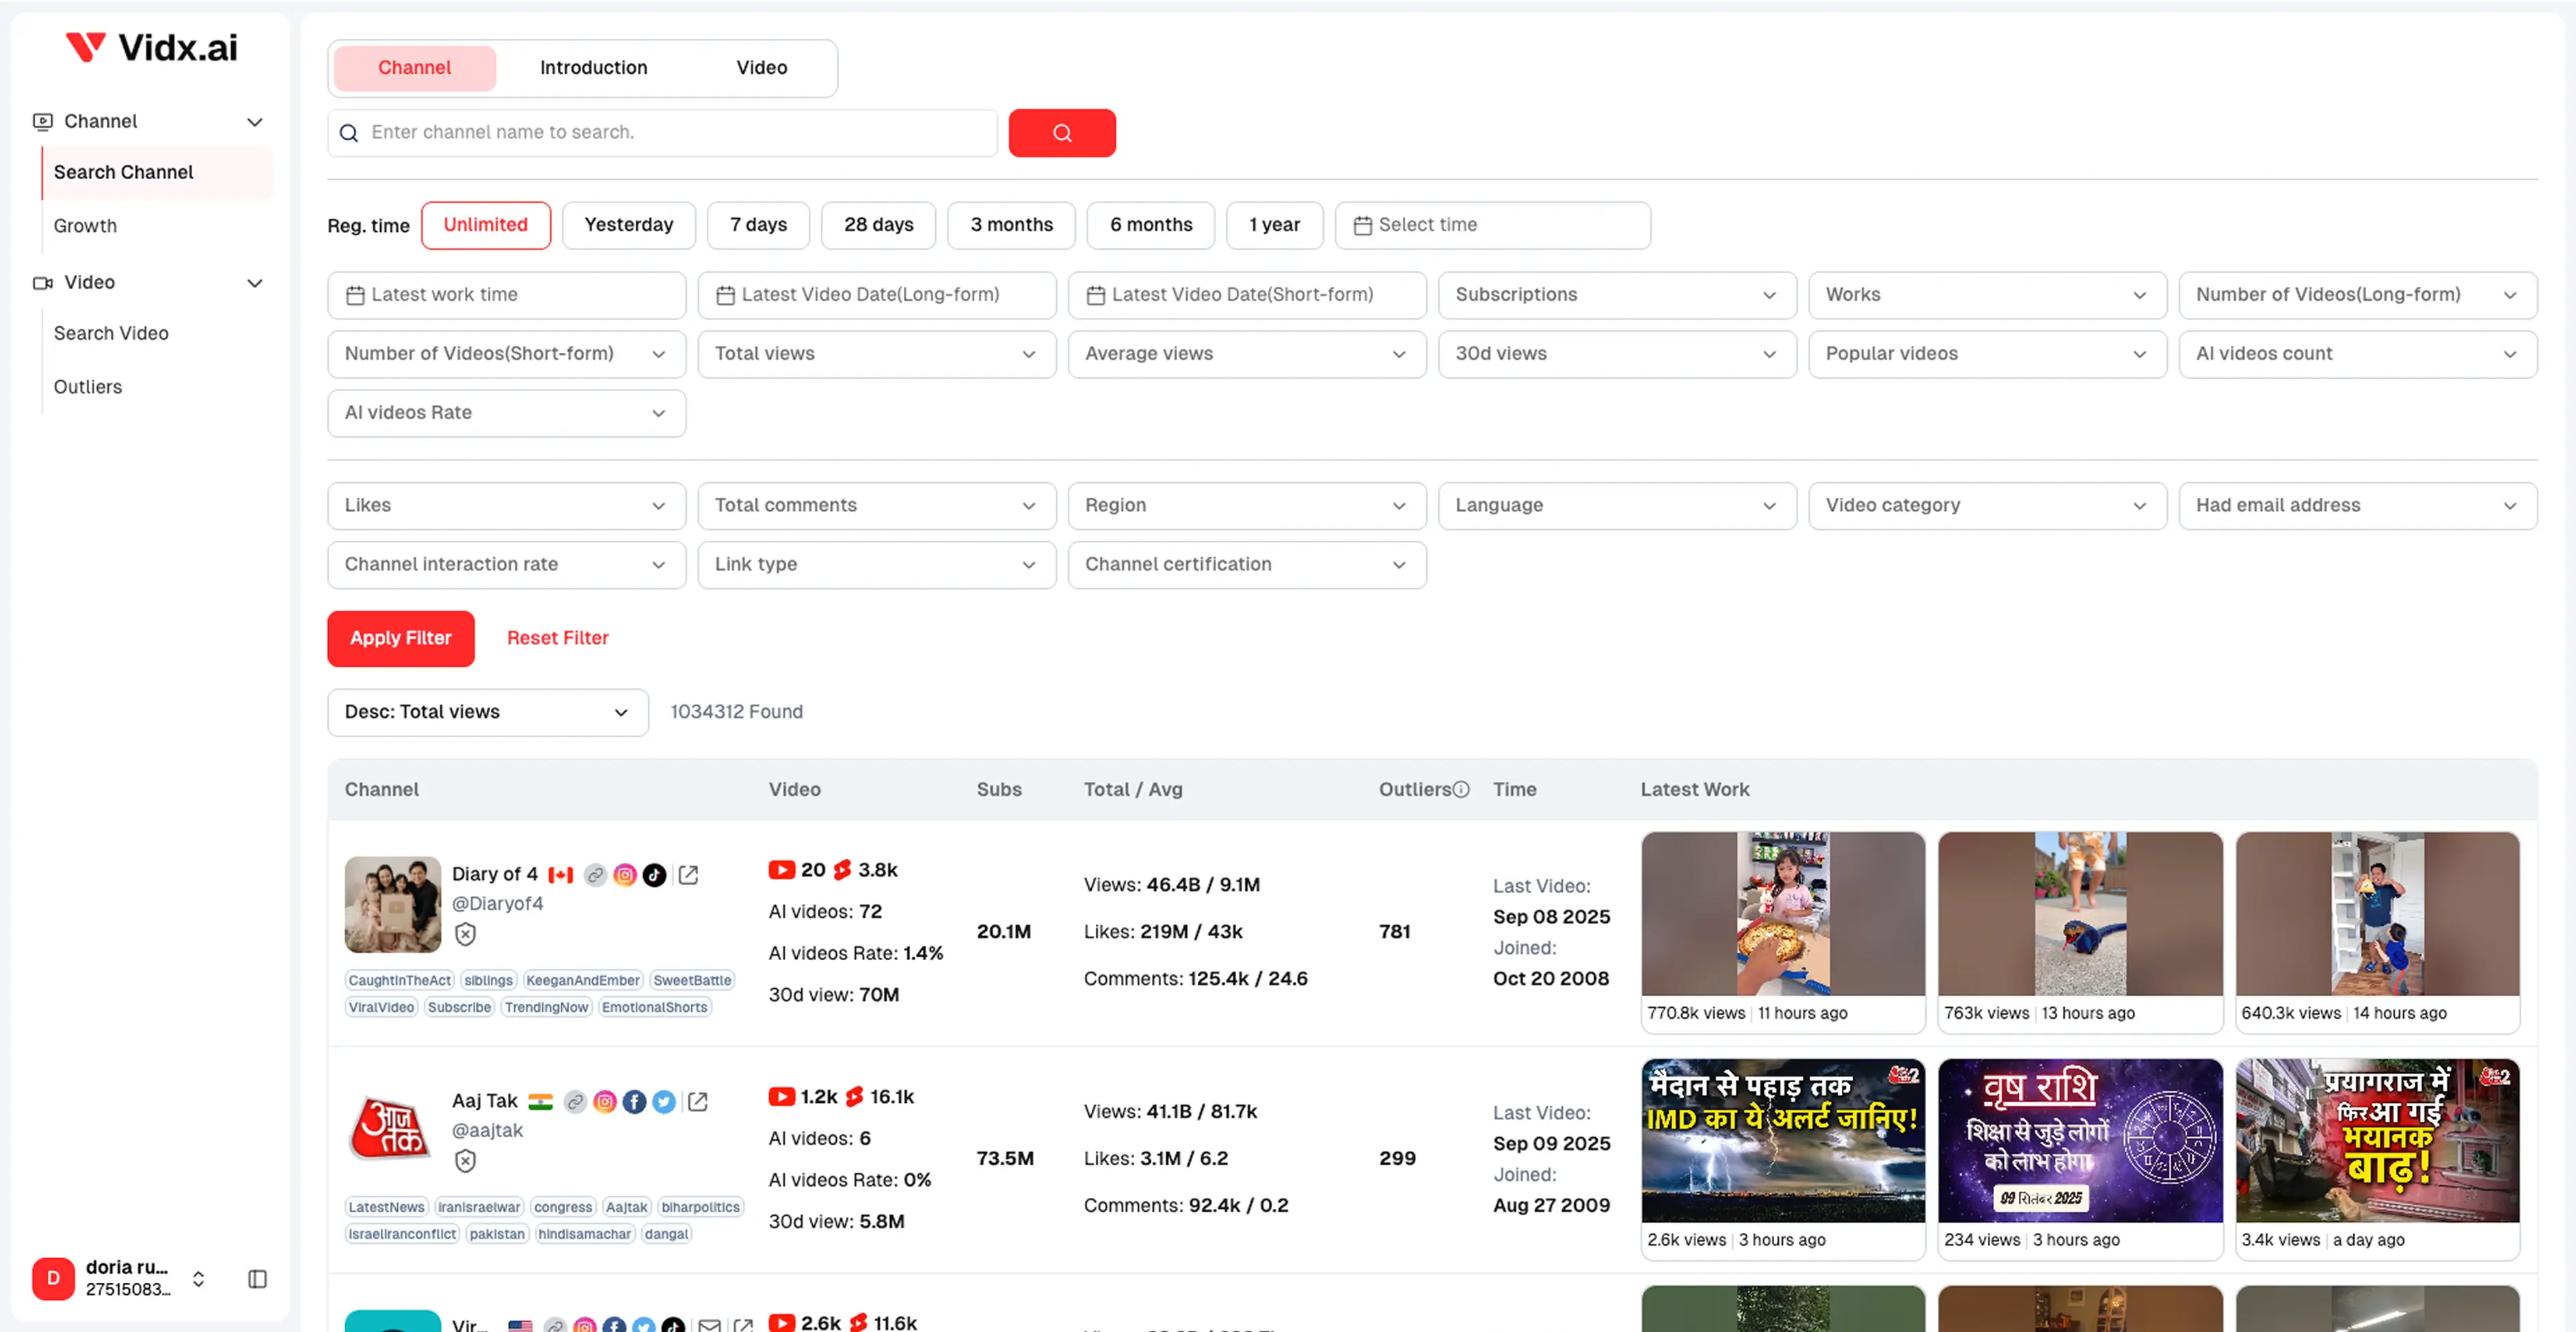Select the 1 year registration time filter
2576x1332 pixels.
click(x=1275, y=225)
